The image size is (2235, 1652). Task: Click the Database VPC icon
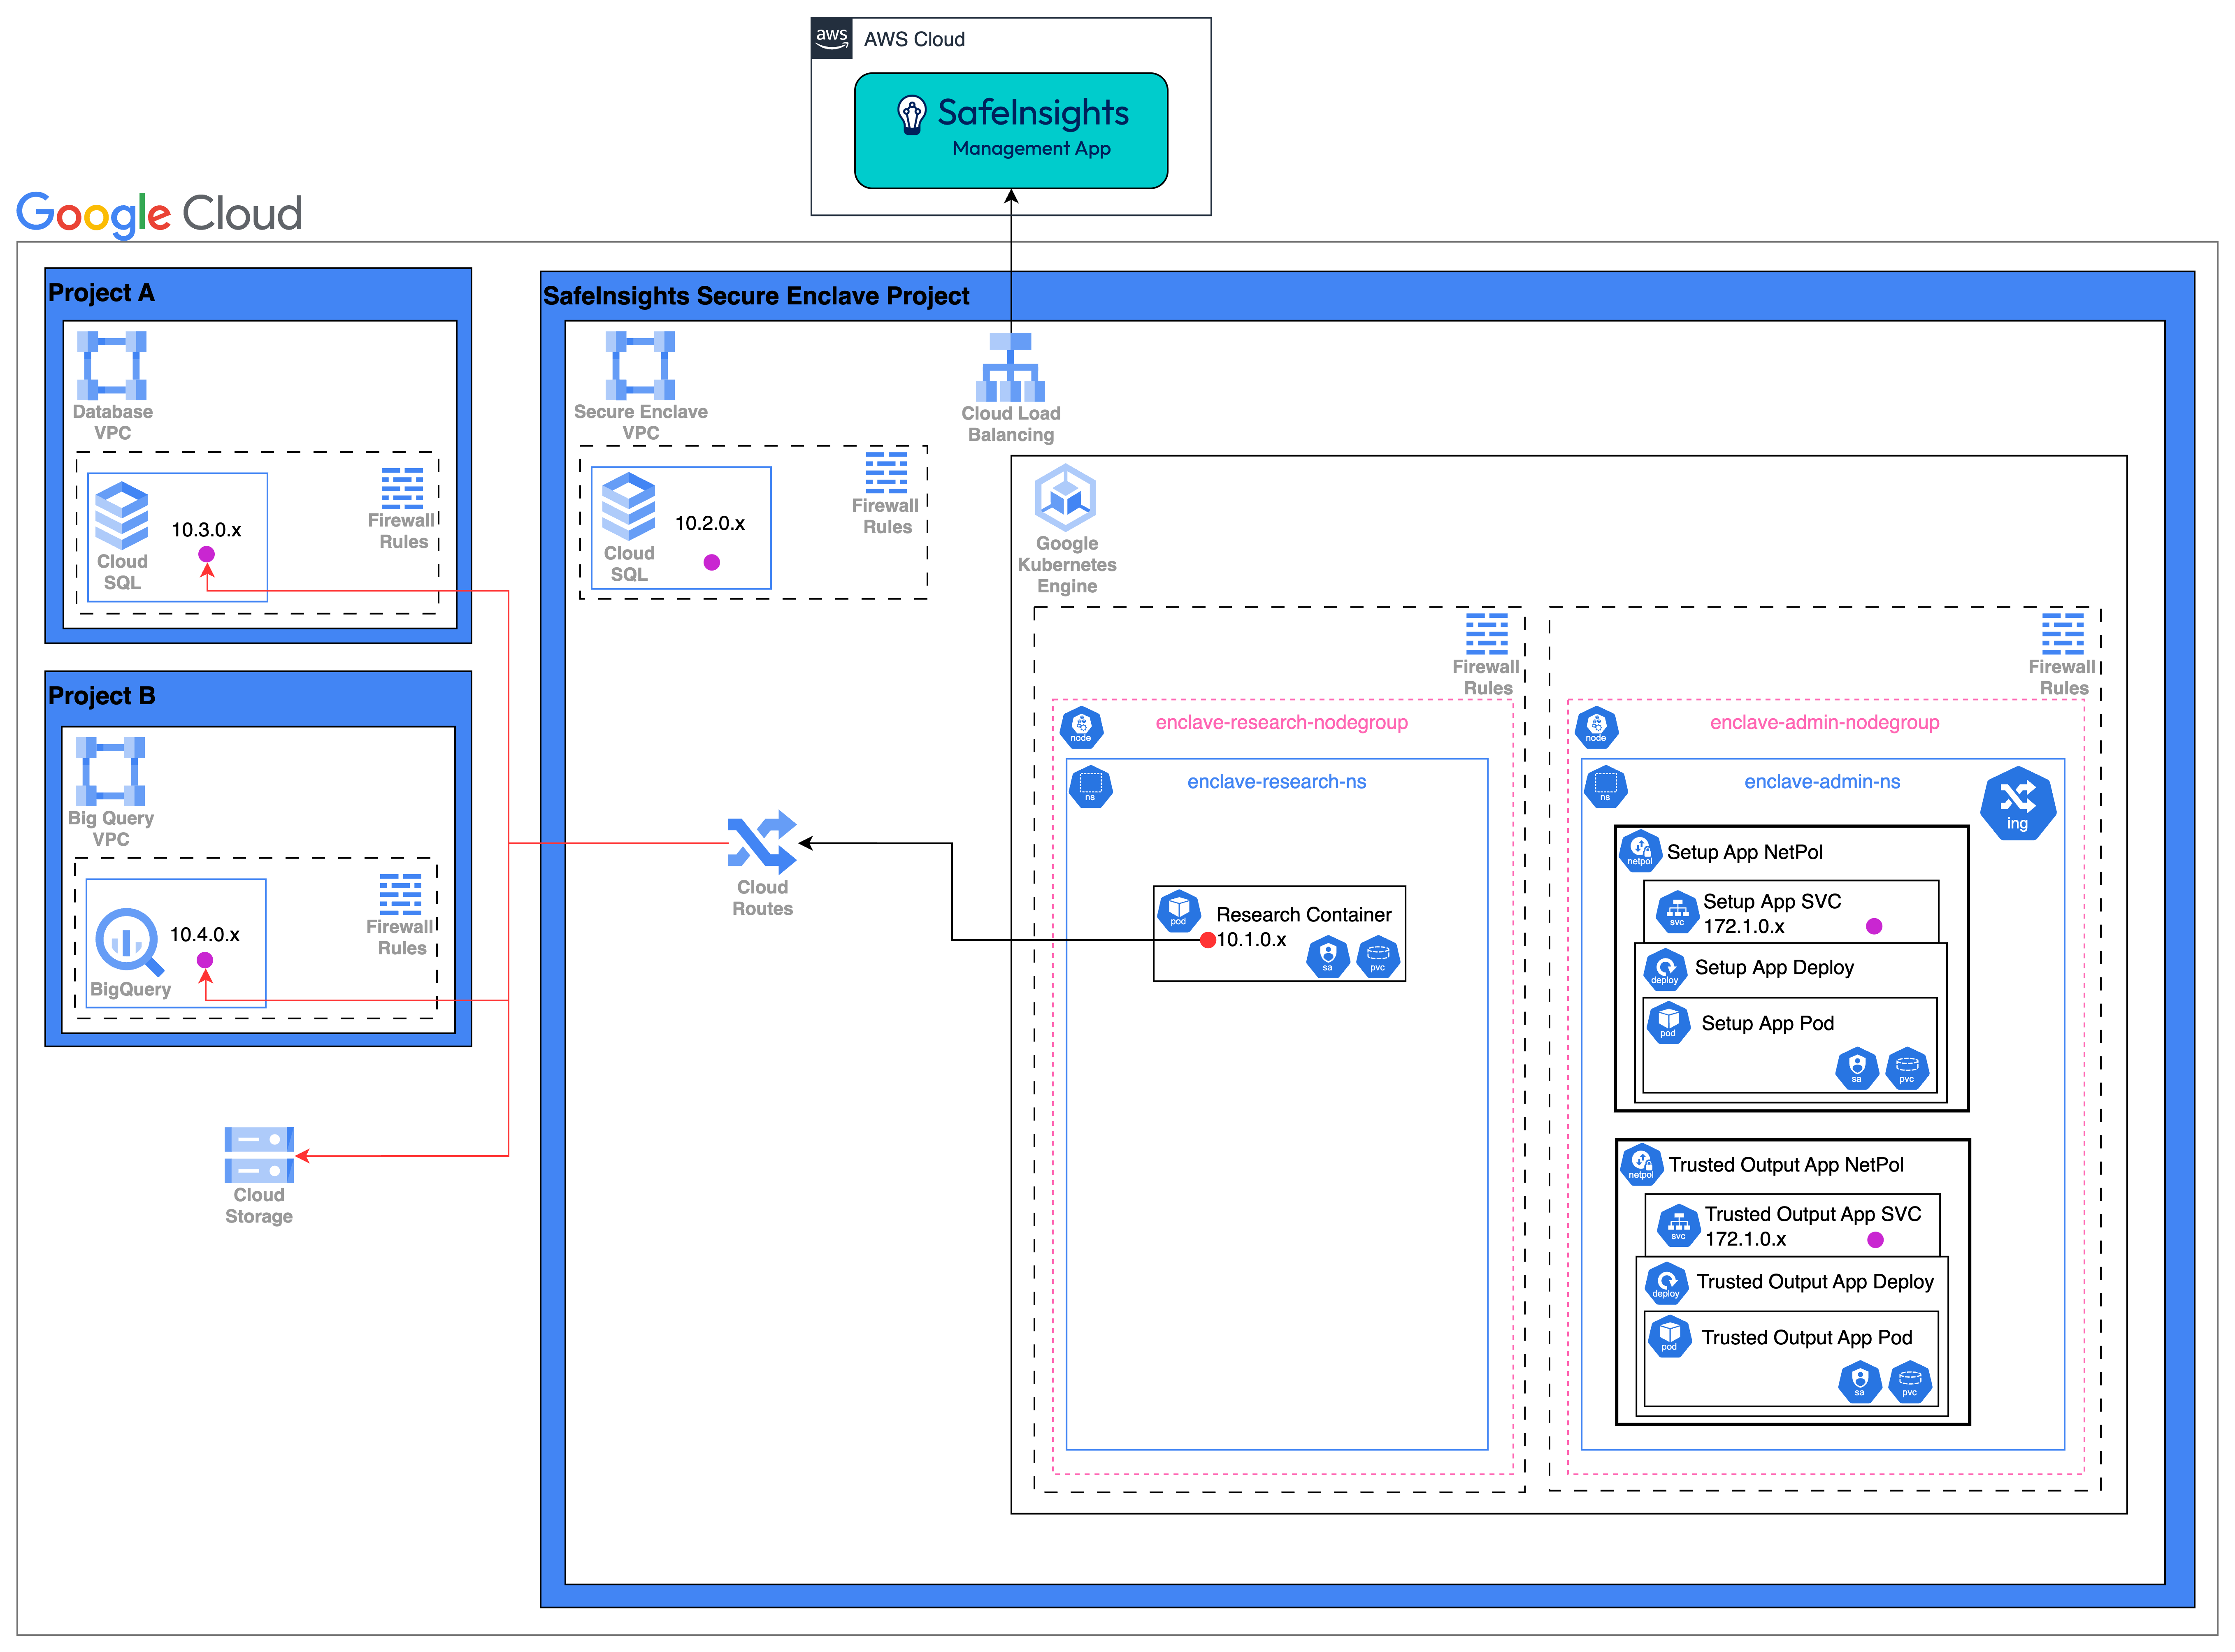coord(112,366)
